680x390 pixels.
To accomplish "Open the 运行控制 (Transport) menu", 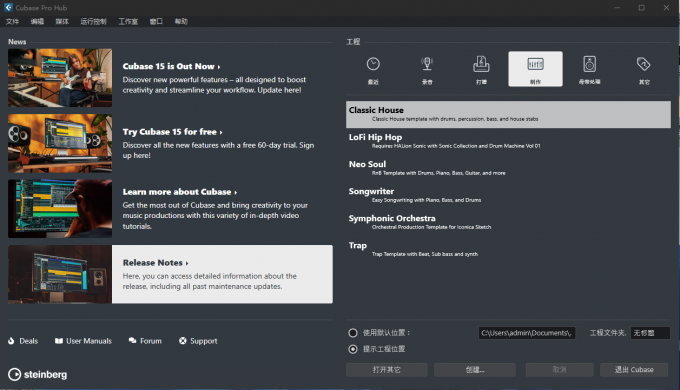I will [93, 21].
